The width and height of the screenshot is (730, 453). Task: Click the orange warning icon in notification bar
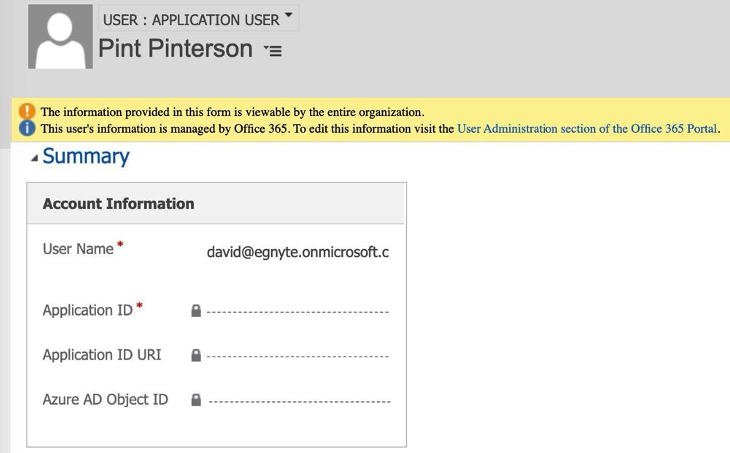(x=27, y=111)
